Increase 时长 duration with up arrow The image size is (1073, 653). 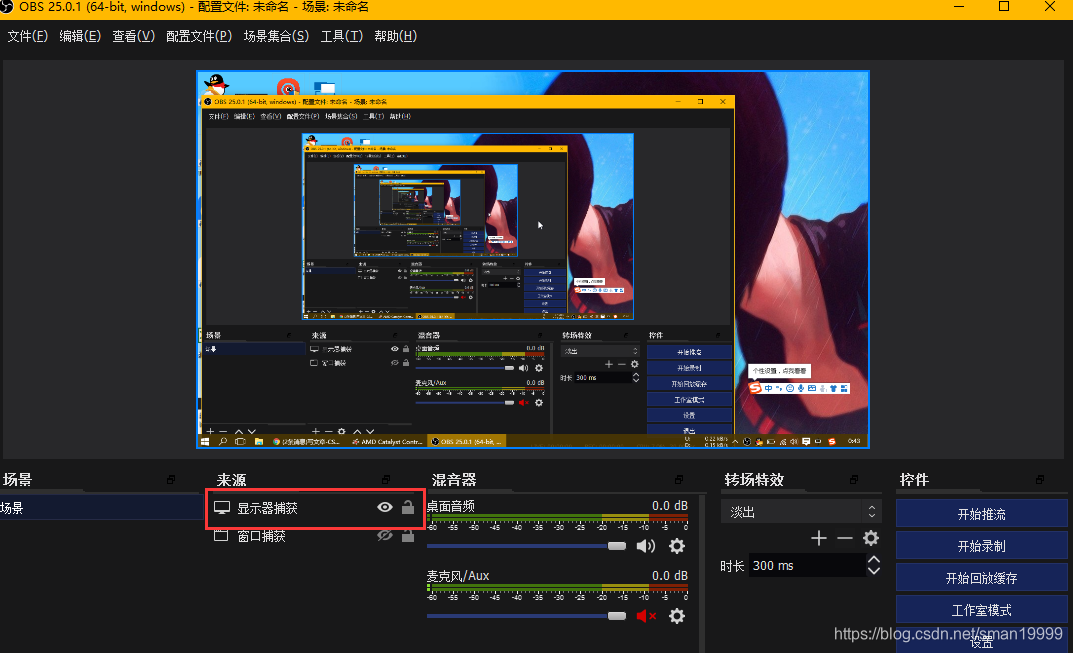874,560
